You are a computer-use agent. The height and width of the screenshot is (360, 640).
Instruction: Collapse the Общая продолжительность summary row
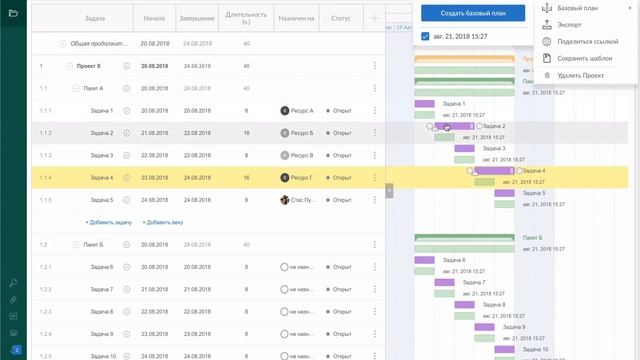click(62, 44)
